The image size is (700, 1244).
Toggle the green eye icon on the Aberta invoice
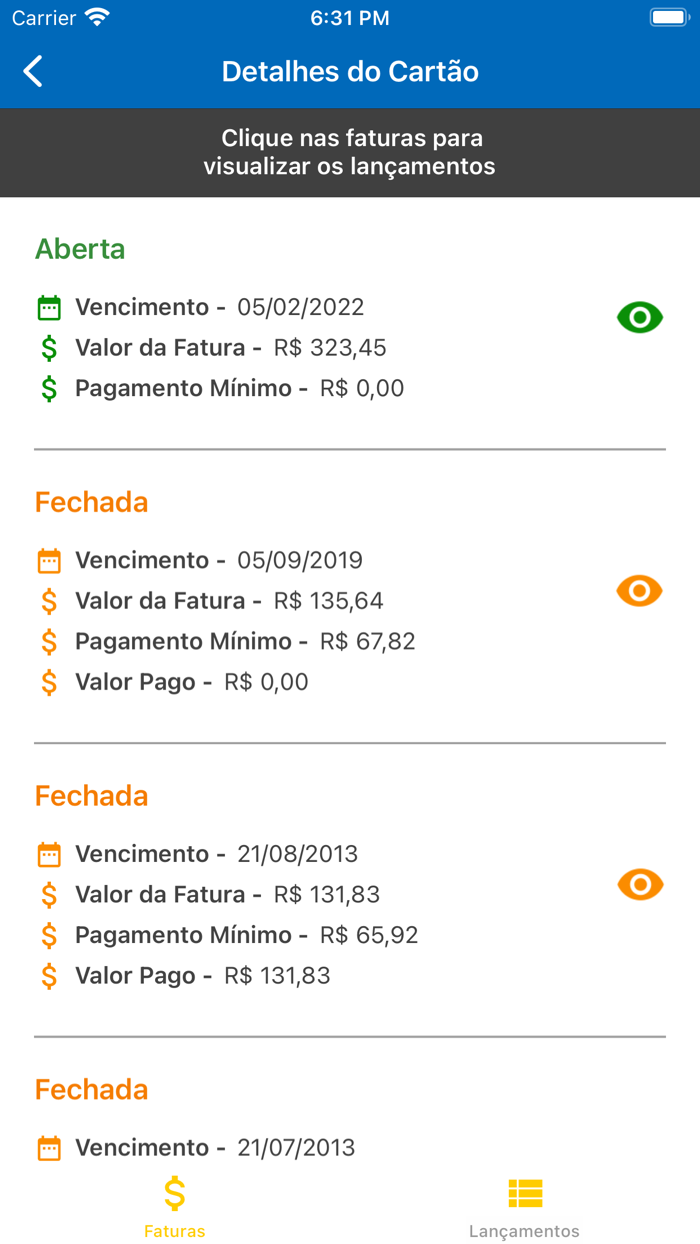tap(639, 316)
